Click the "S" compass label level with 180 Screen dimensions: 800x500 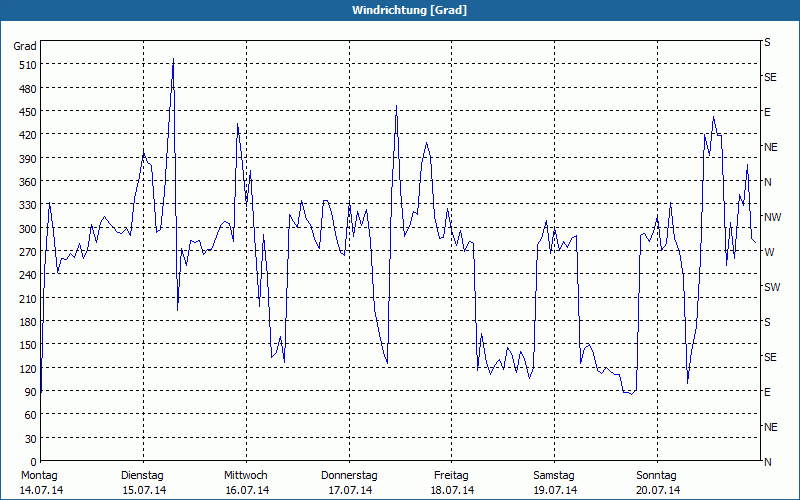click(x=767, y=322)
